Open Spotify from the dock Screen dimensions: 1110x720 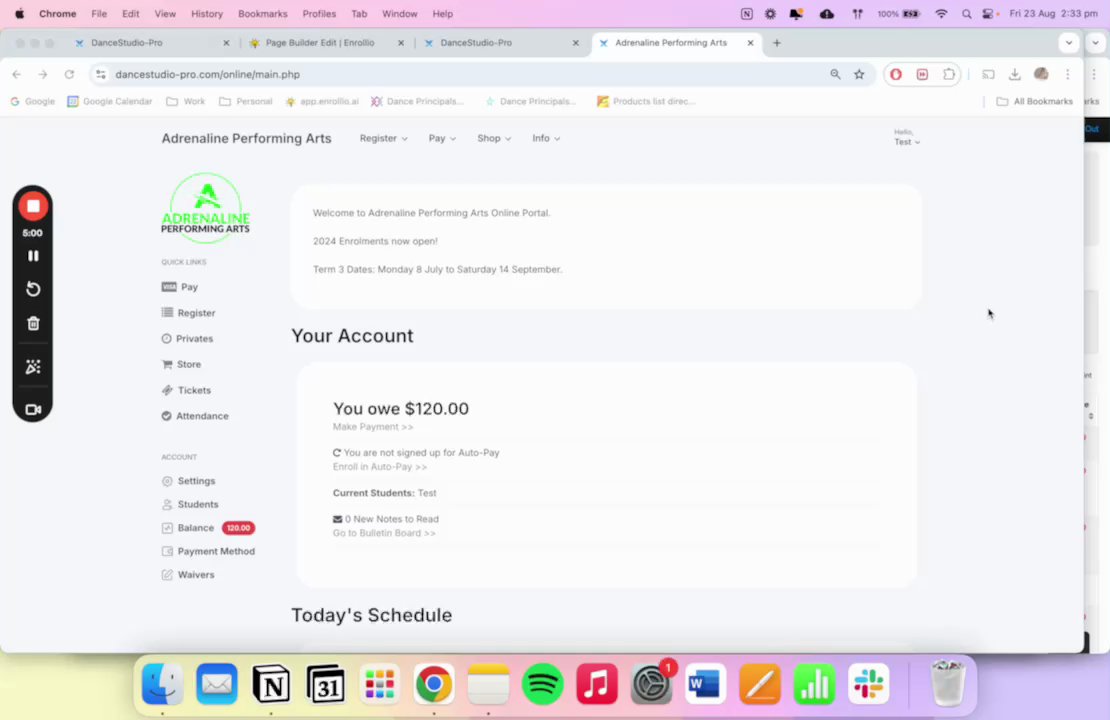click(x=542, y=684)
